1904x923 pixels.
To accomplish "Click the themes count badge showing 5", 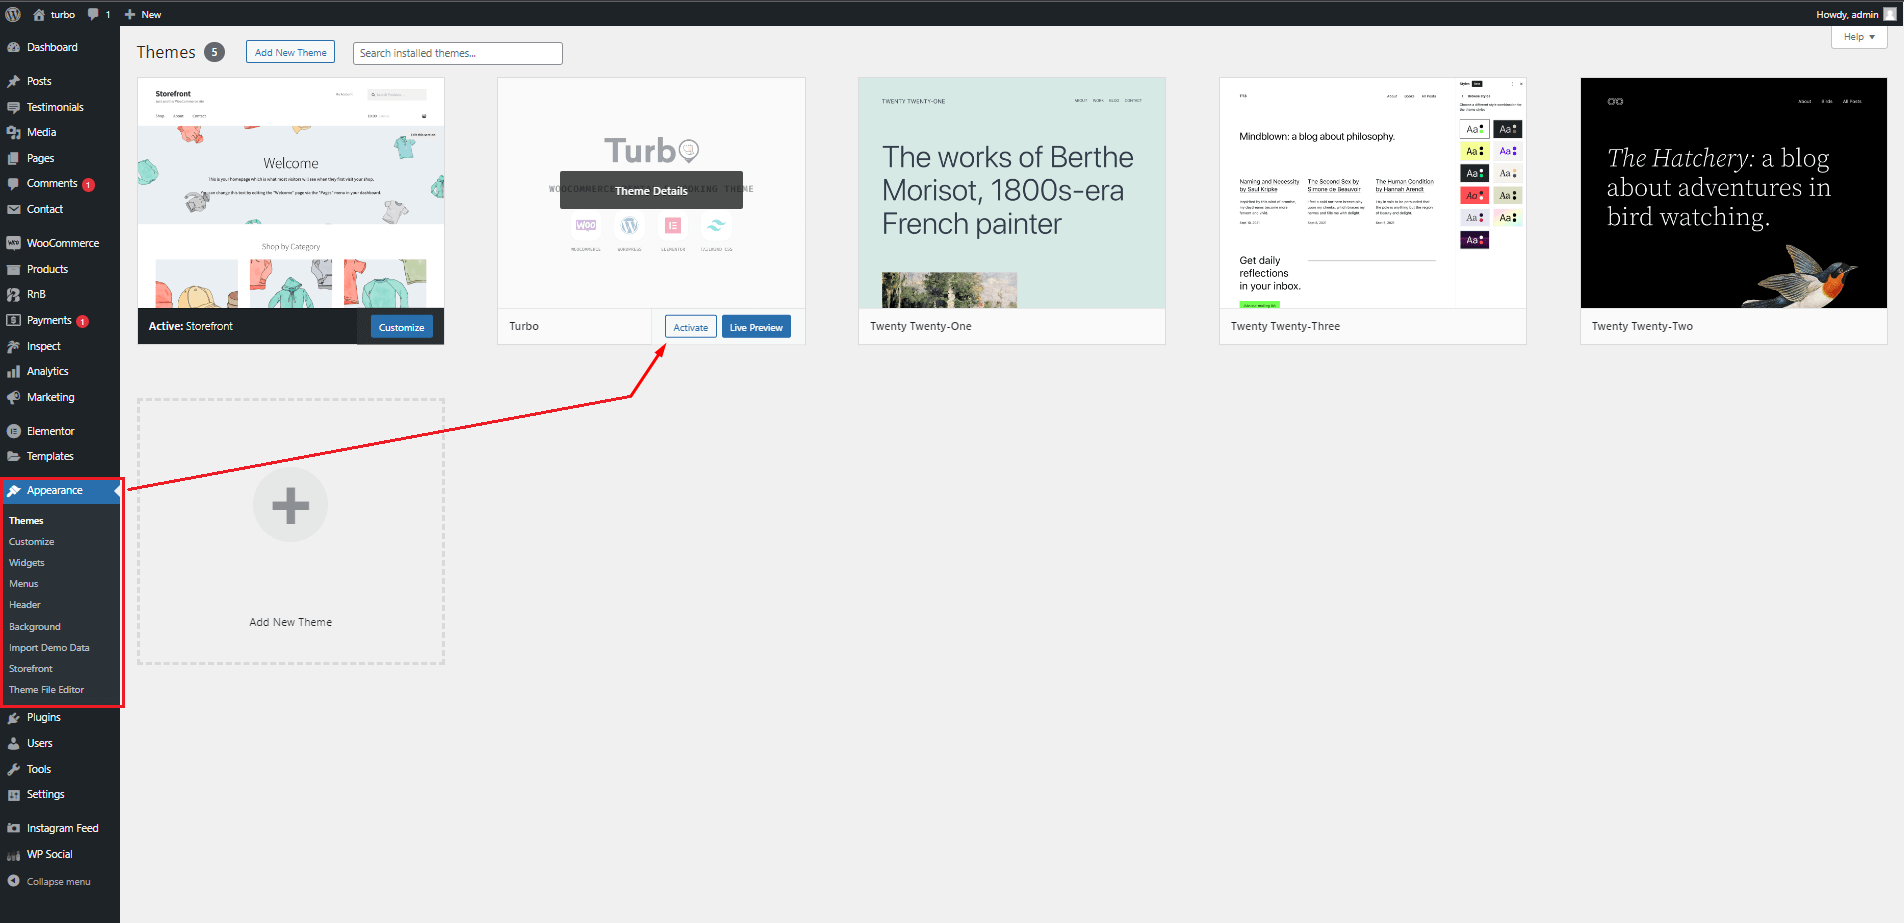I will (214, 52).
